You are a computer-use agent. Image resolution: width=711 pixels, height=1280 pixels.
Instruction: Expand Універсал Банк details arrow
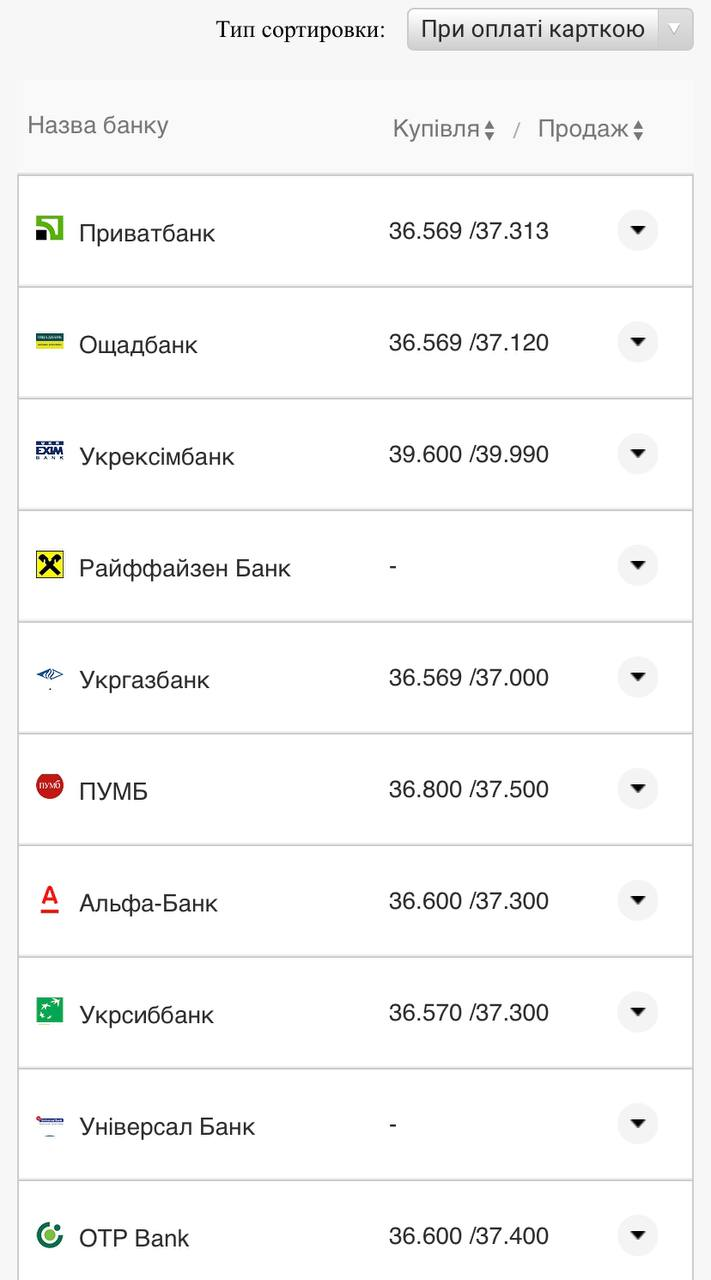(x=637, y=1124)
